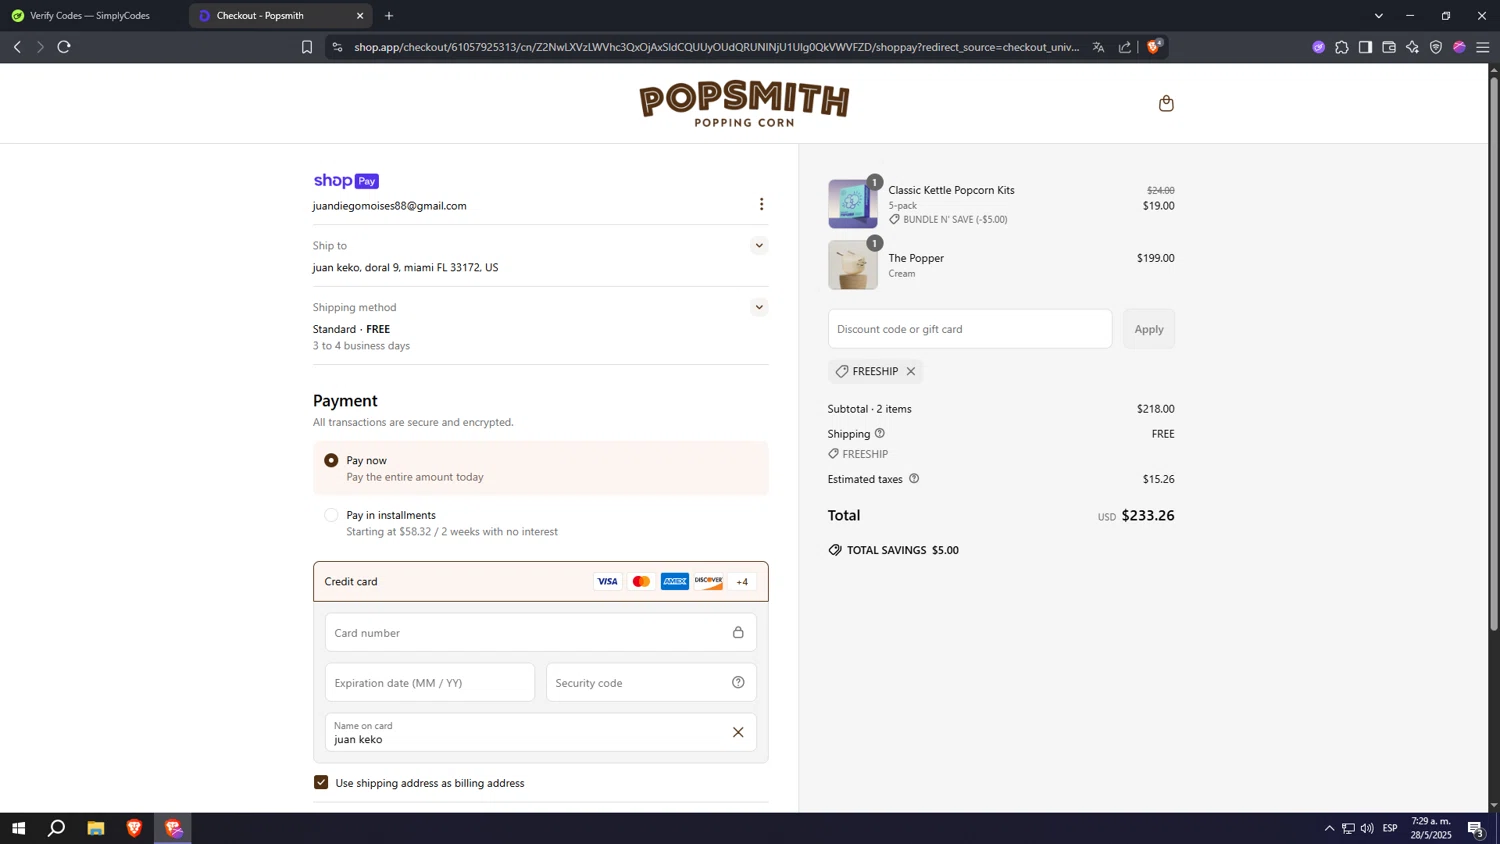Open Windows taskbar search
The width and height of the screenshot is (1500, 844).
pyautogui.click(x=57, y=828)
